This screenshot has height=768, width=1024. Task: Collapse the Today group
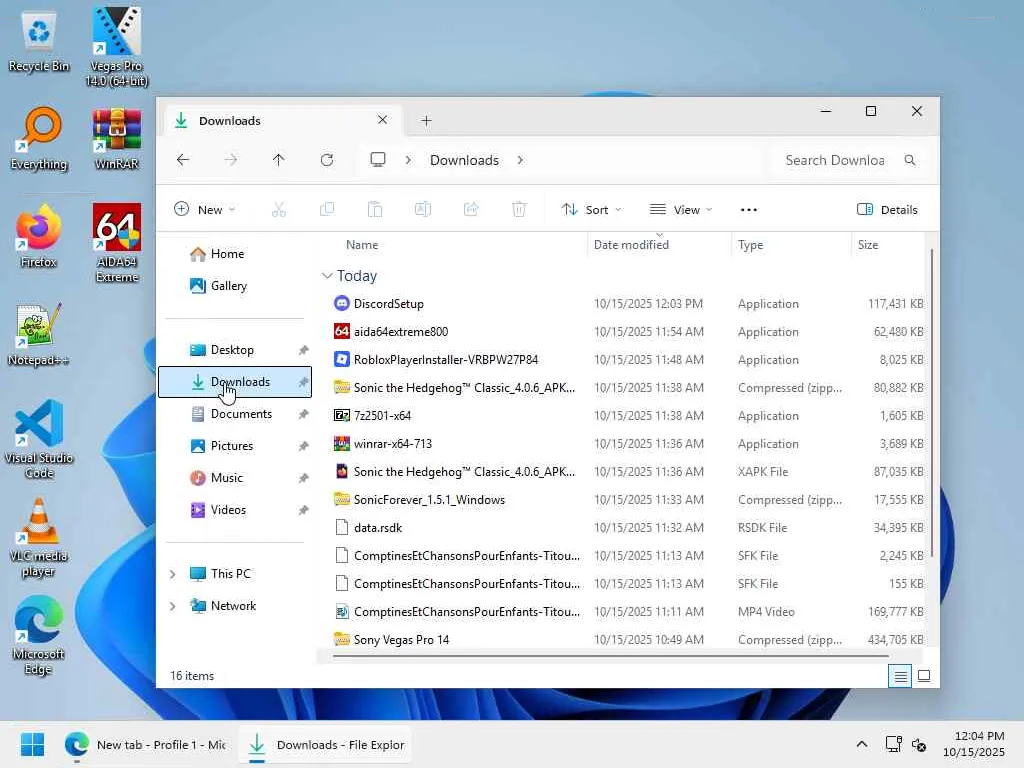(327, 276)
